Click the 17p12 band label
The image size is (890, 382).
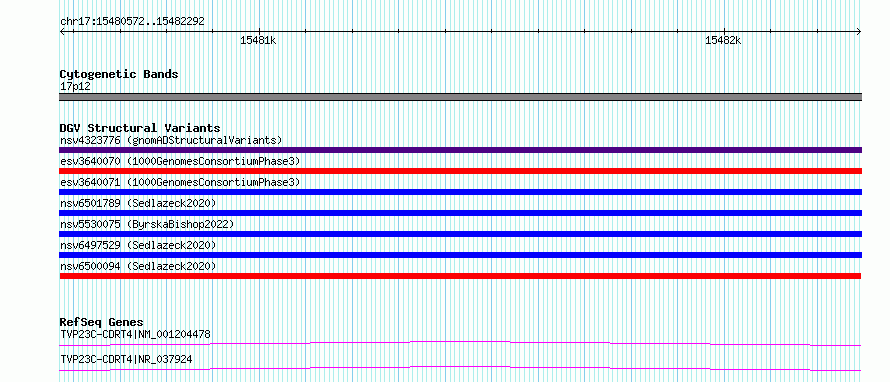(x=75, y=87)
